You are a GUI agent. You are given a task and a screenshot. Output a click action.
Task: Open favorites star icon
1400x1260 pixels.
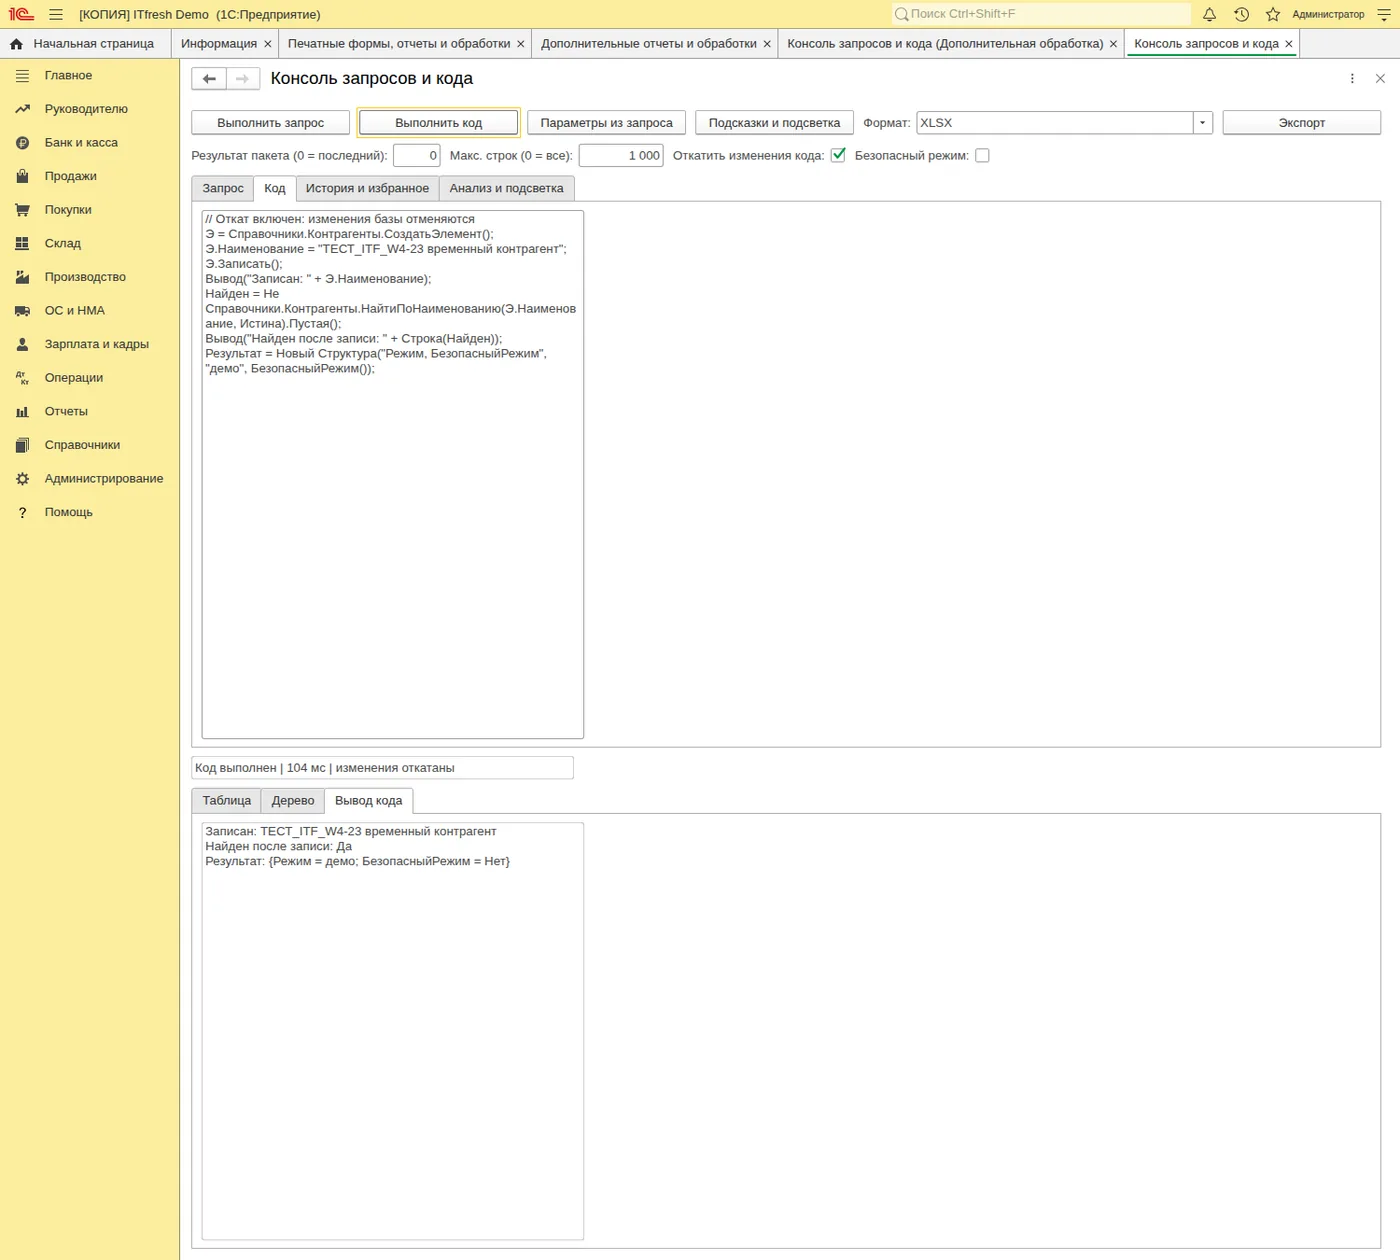pos(1273,15)
